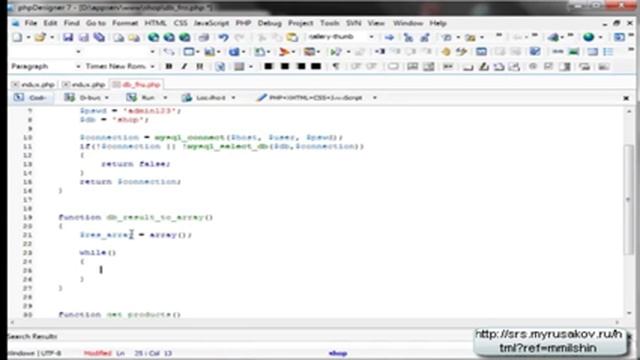Click the Cut scissors icon
The height and width of the screenshot is (360, 640).
262,37
